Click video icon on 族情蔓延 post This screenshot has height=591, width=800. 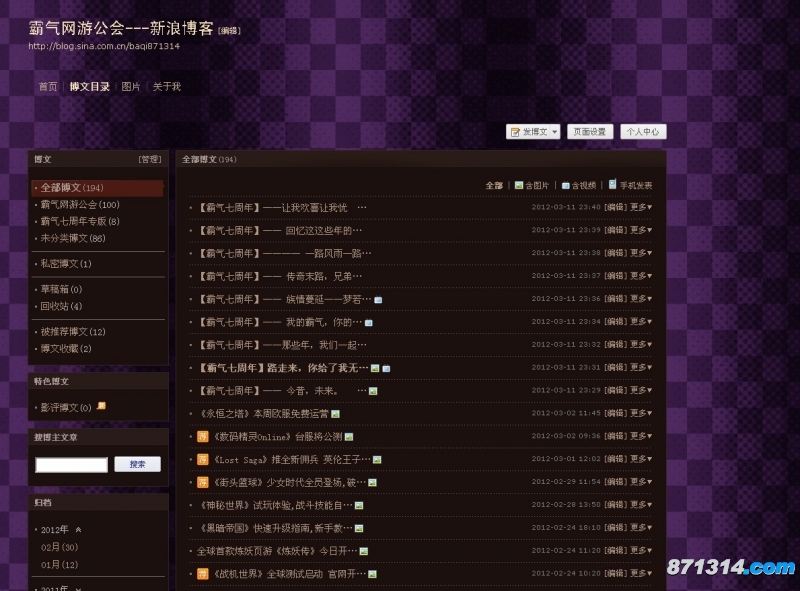[x=378, y=300]
